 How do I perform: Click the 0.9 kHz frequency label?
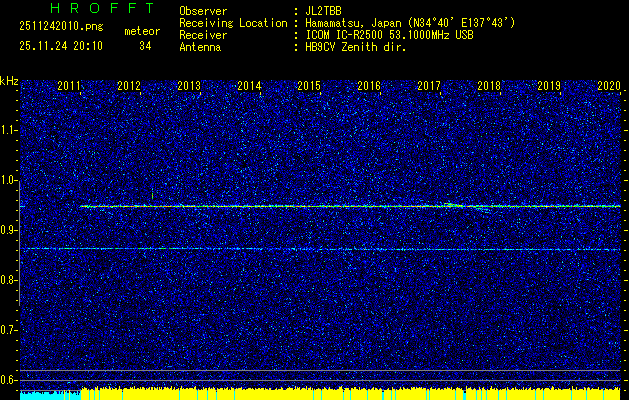click(9, 230)
